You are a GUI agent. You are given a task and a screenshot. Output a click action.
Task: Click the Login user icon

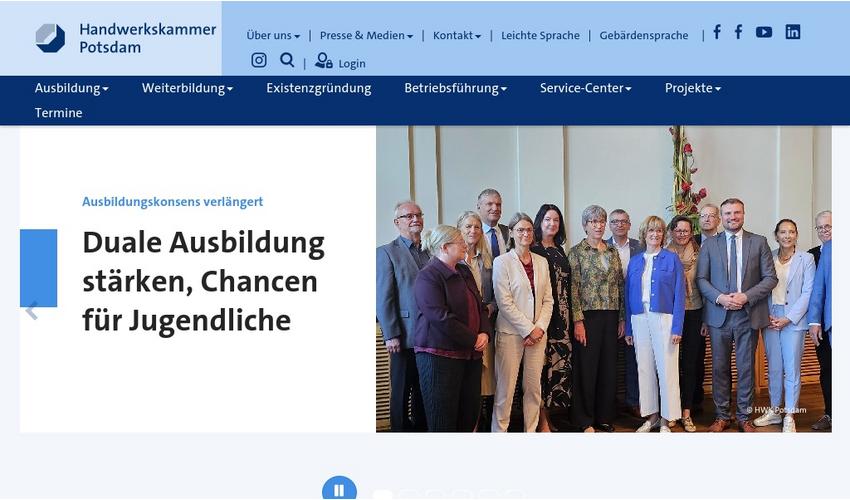(324, 60)
